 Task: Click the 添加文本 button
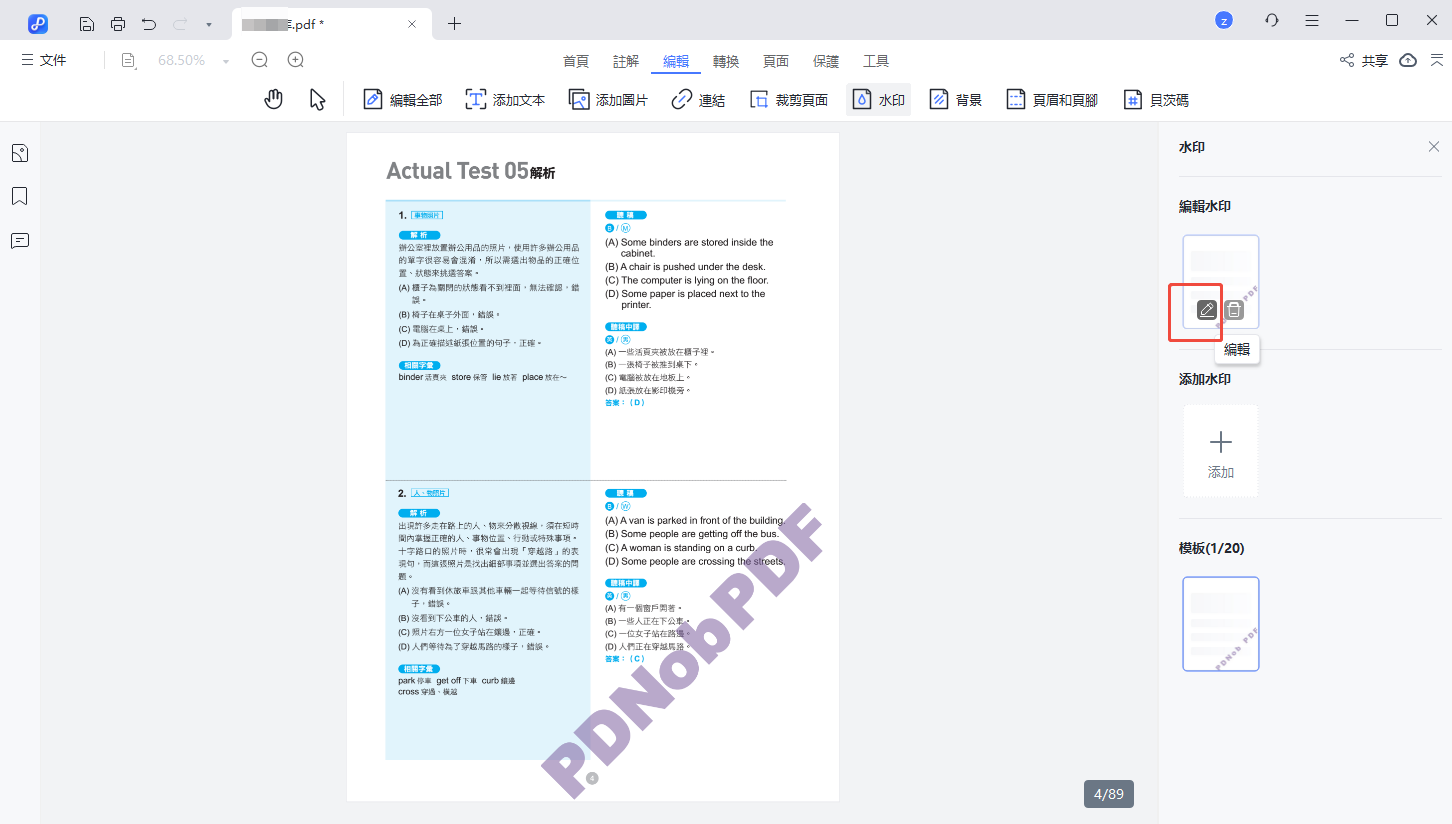(506, 100)
